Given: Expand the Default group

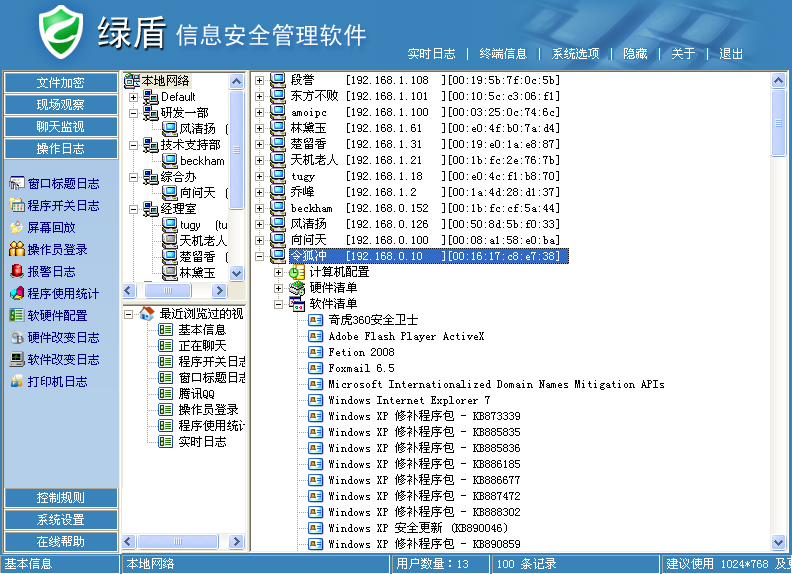Looking at the screenshot, I should (x=133, y=97).
